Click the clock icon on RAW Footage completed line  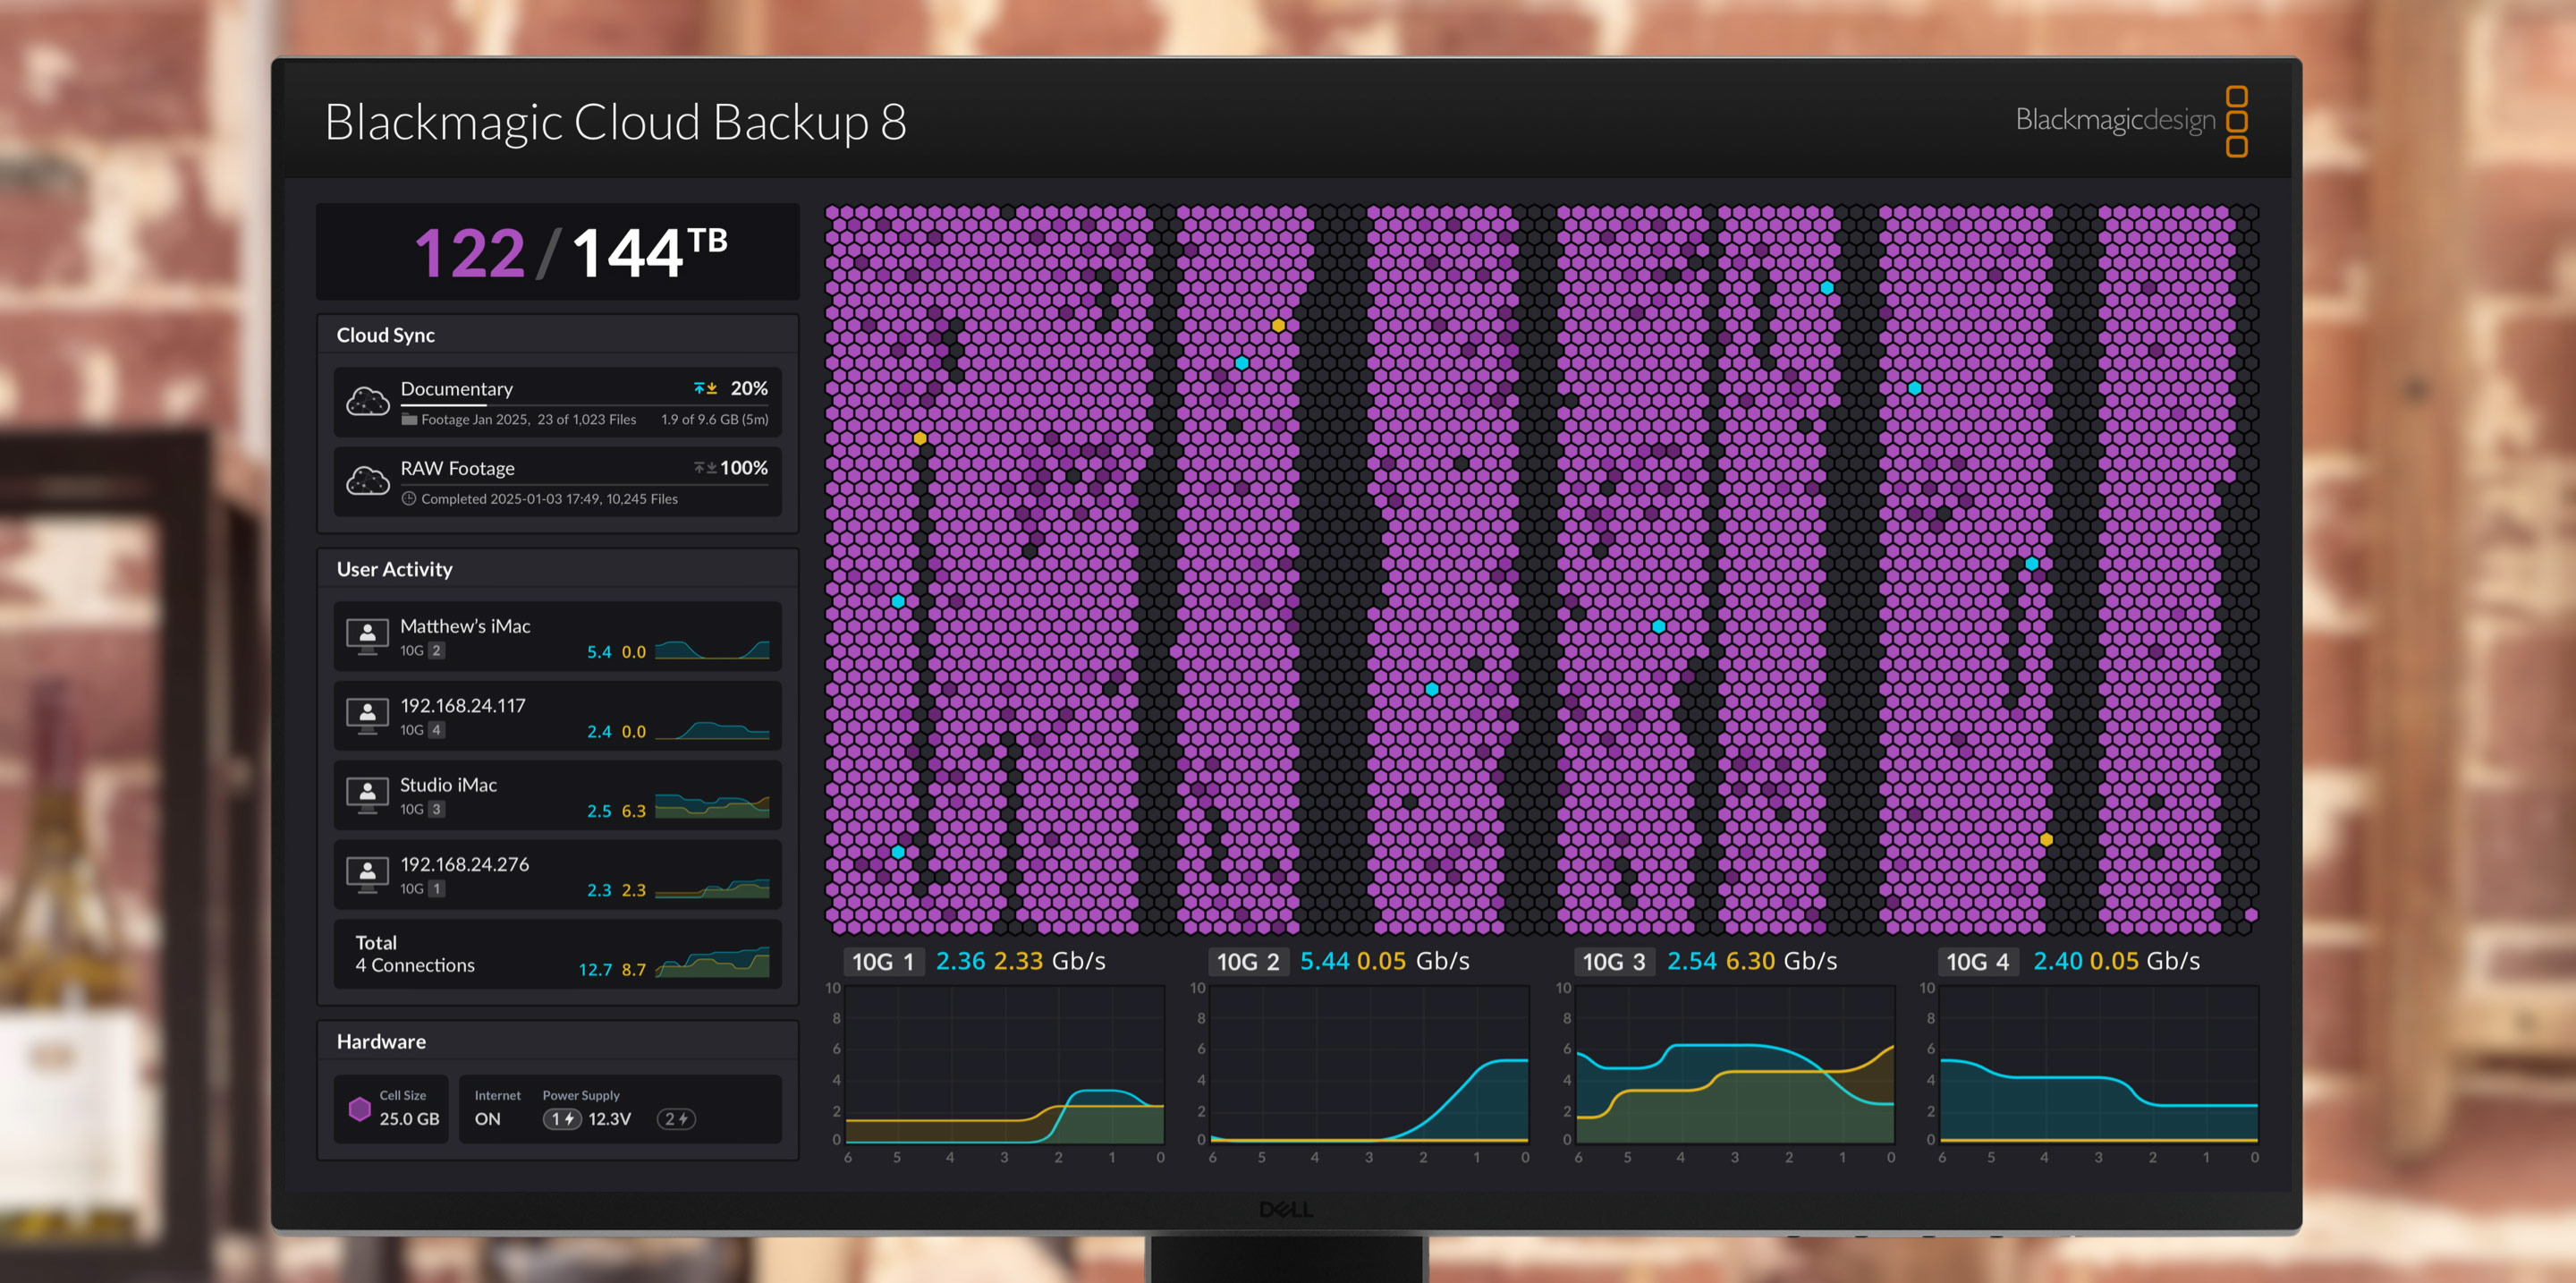(409, 498)
